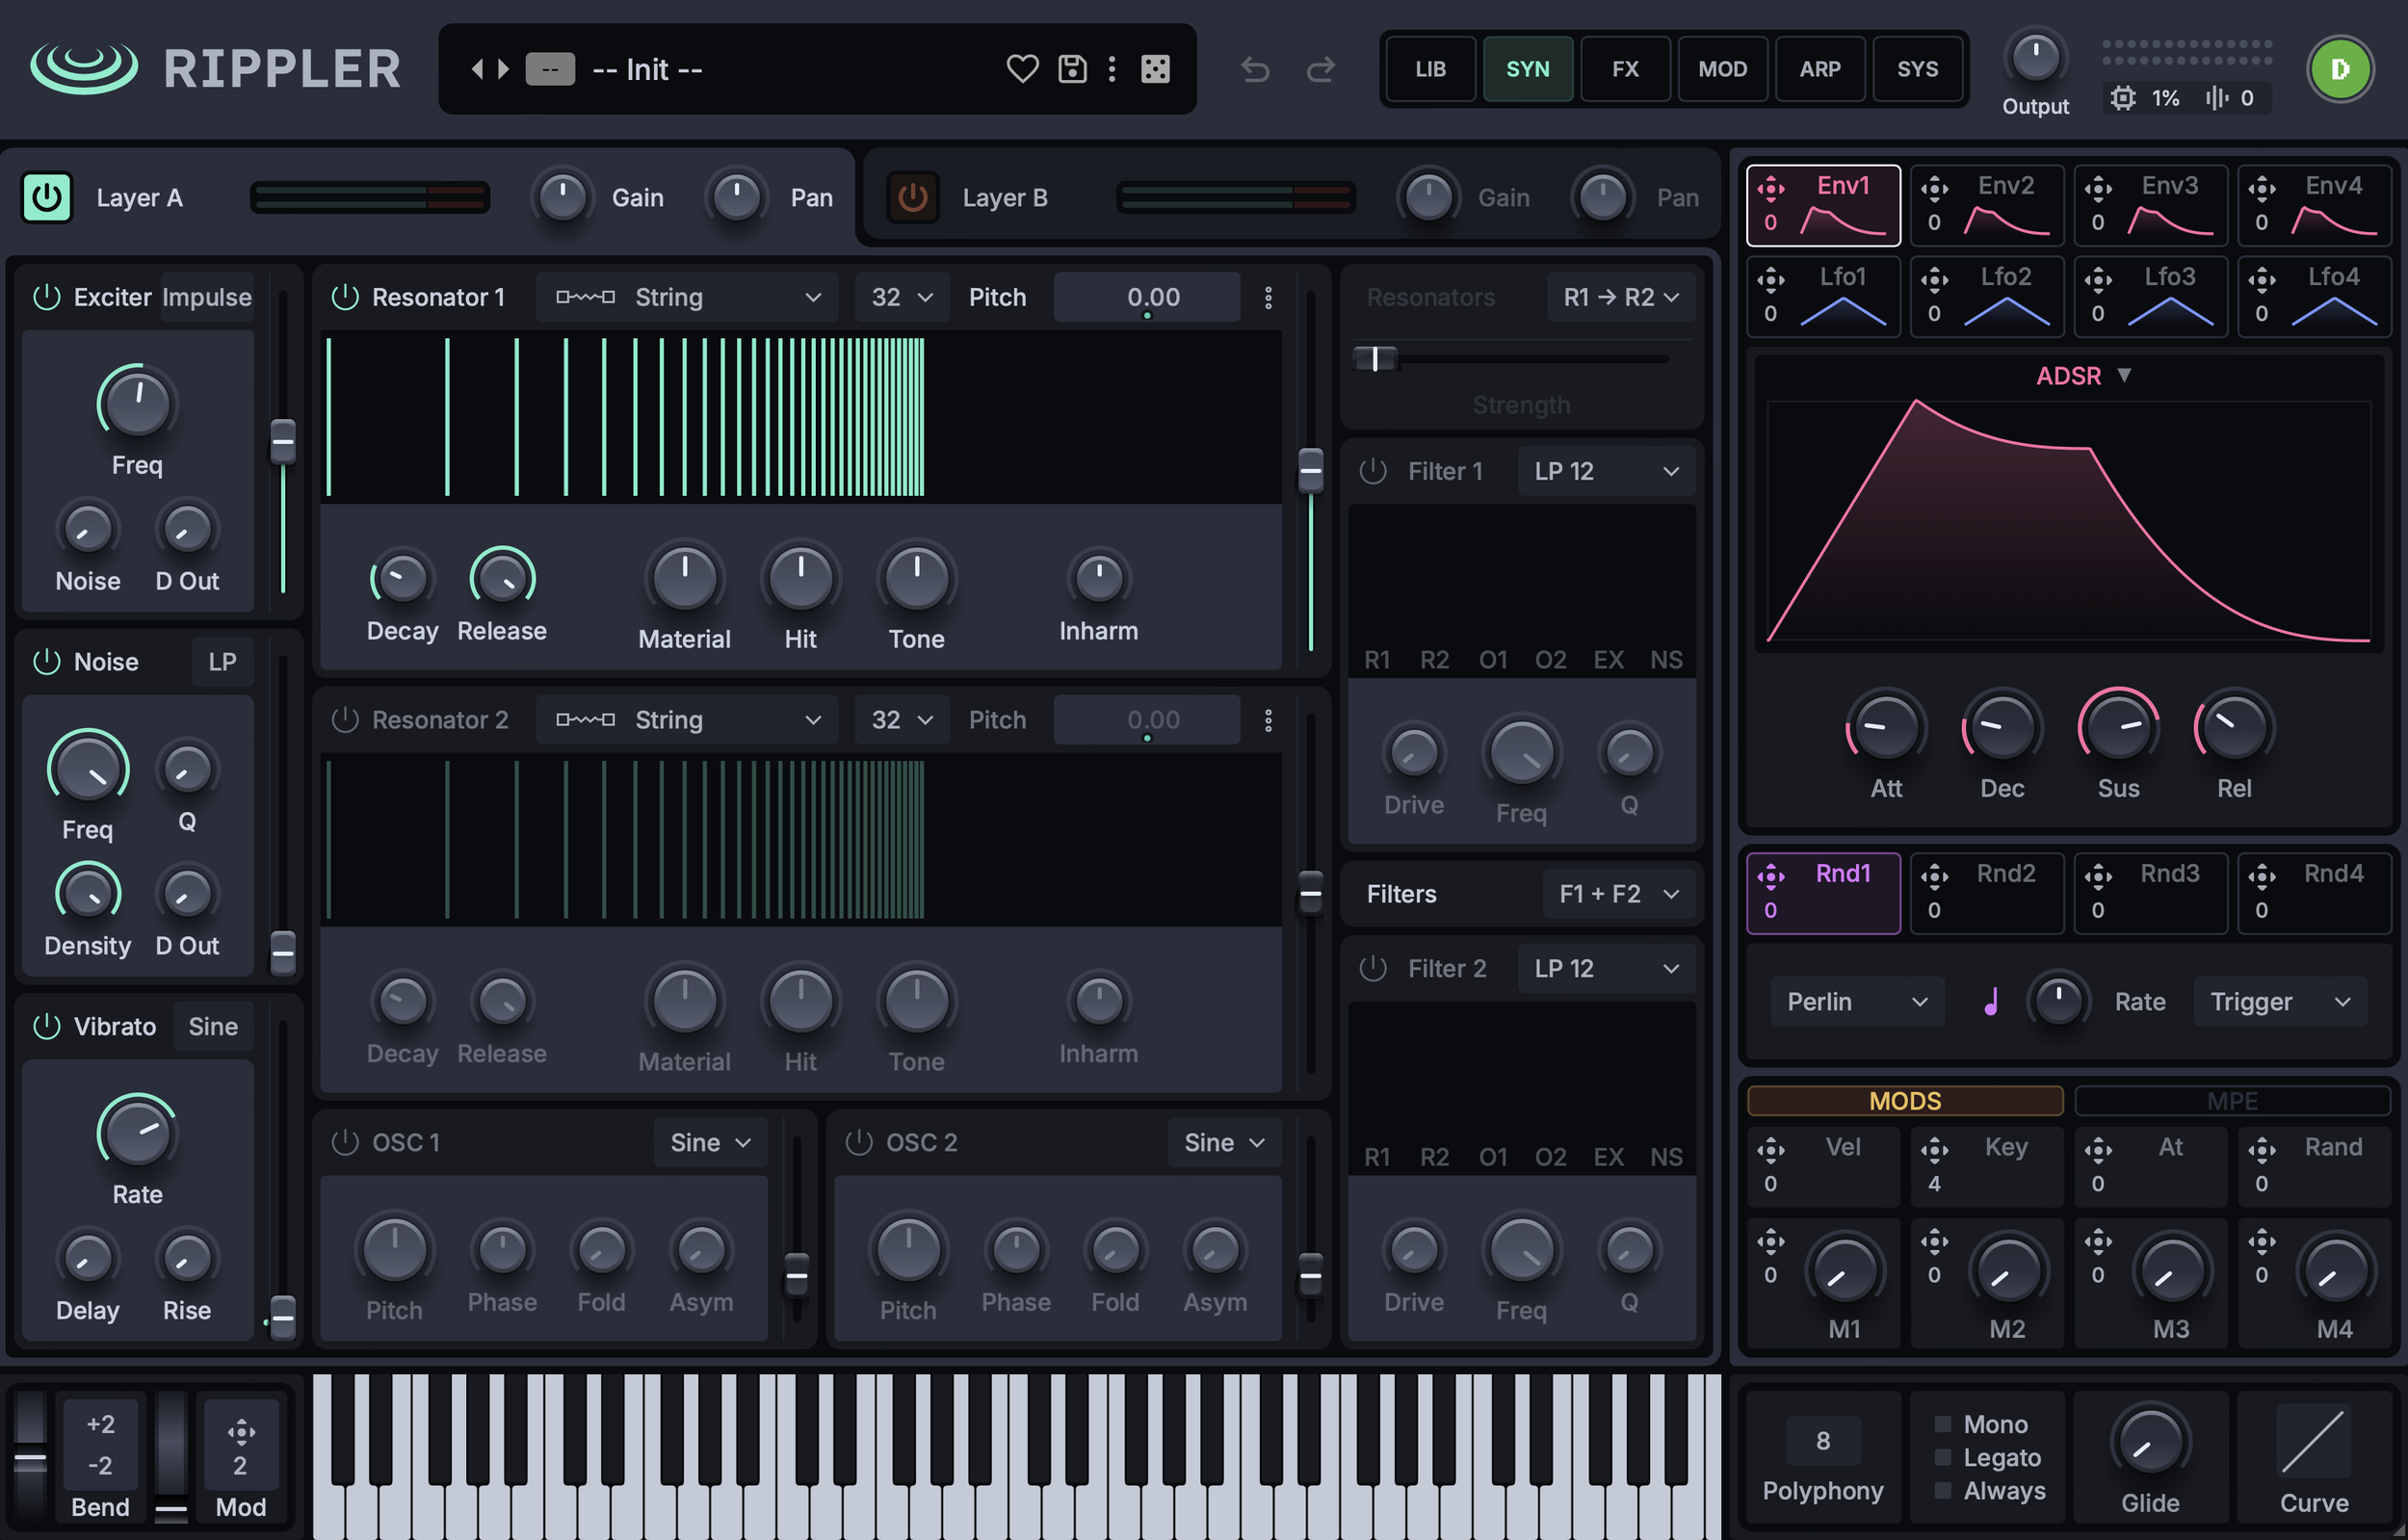
Task: Go to the next preset arrow
Action: [x=503, y=69]
